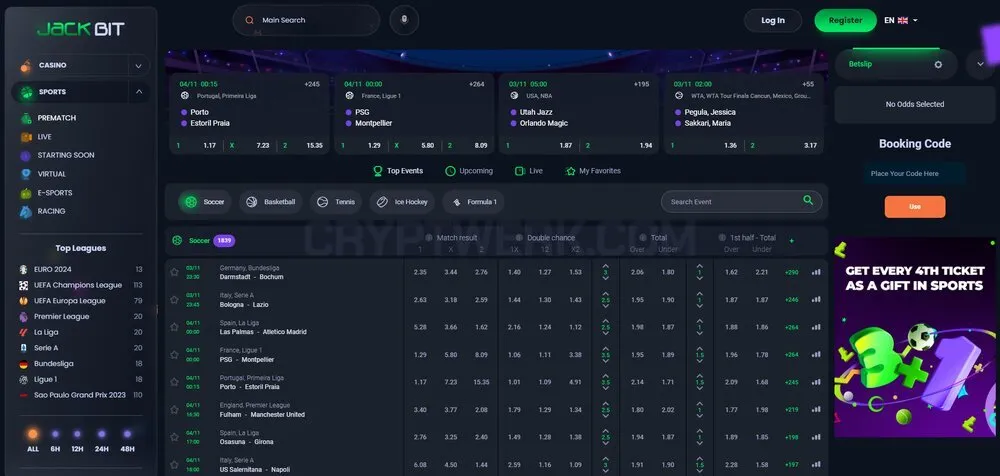
Task: Focus the Main Search field
Action: coord(306,20)
